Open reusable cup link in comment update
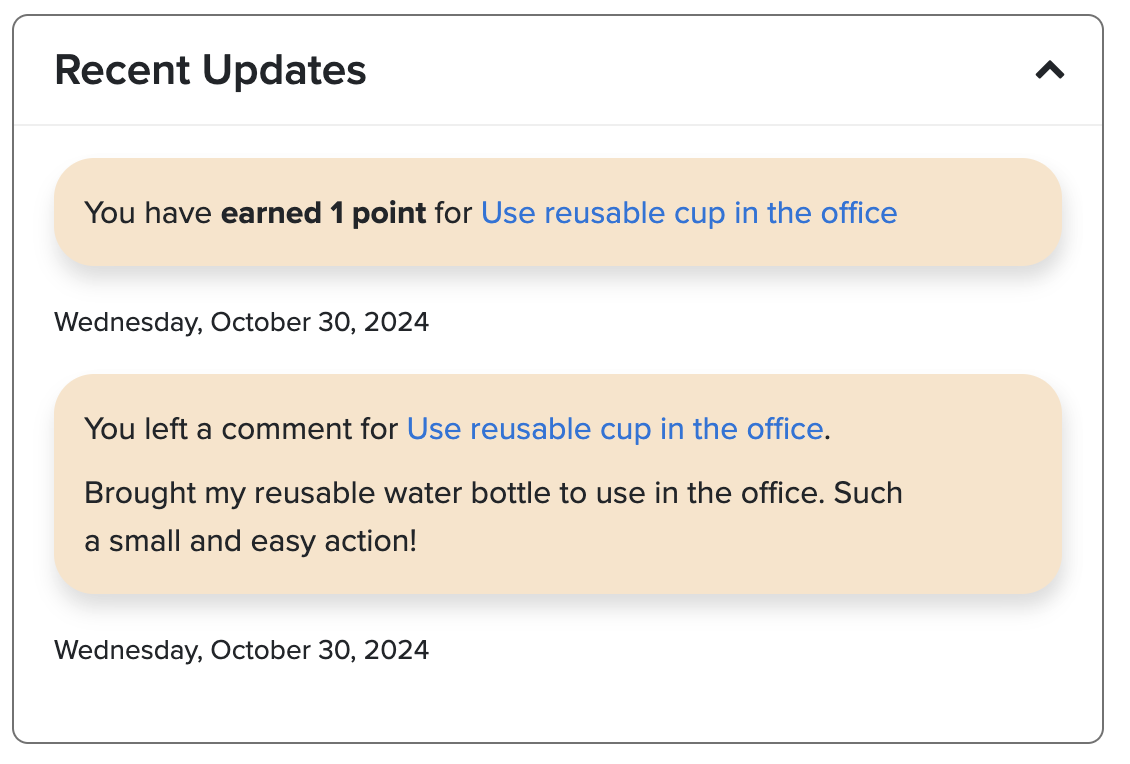Screen dimensions: 1130x764 (x=614, y=429)
